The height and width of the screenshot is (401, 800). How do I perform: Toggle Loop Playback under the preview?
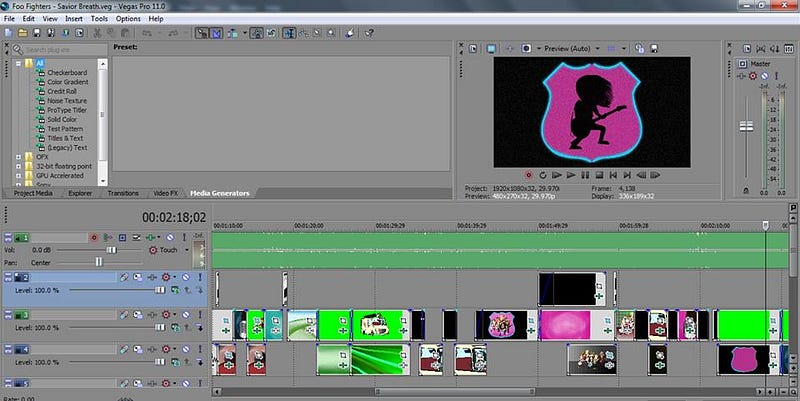pos(543,175)
